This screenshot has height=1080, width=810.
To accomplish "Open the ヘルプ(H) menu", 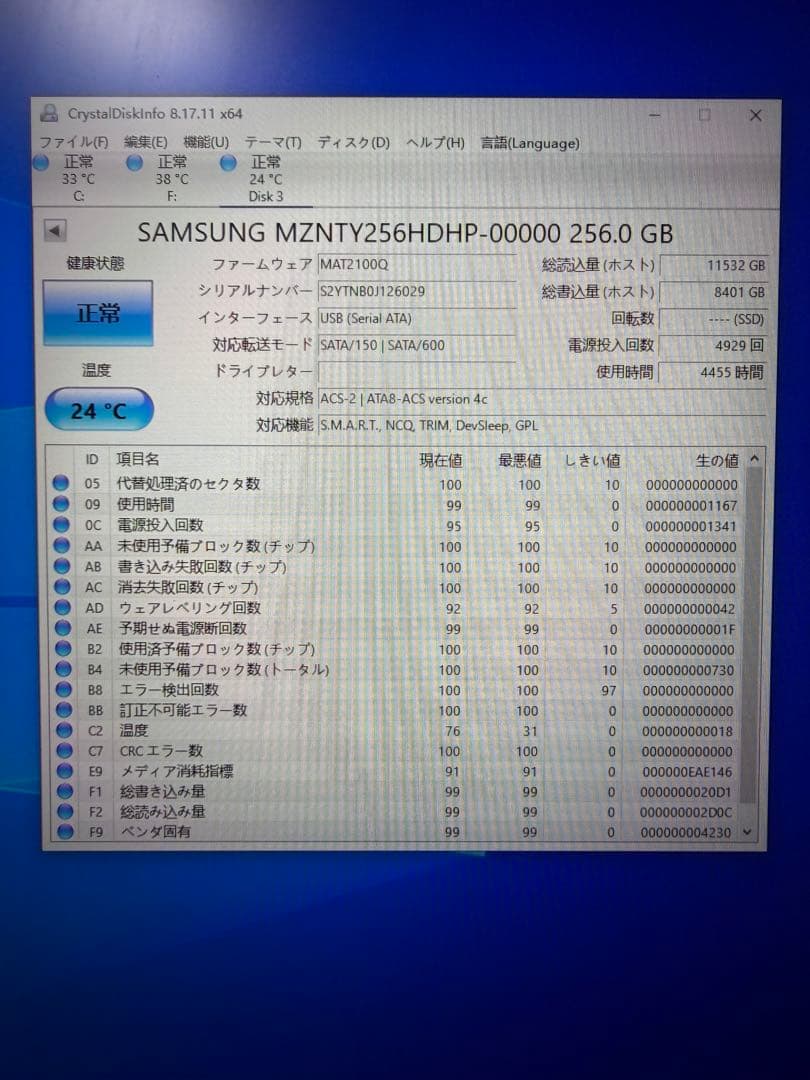I will point(435,143).
